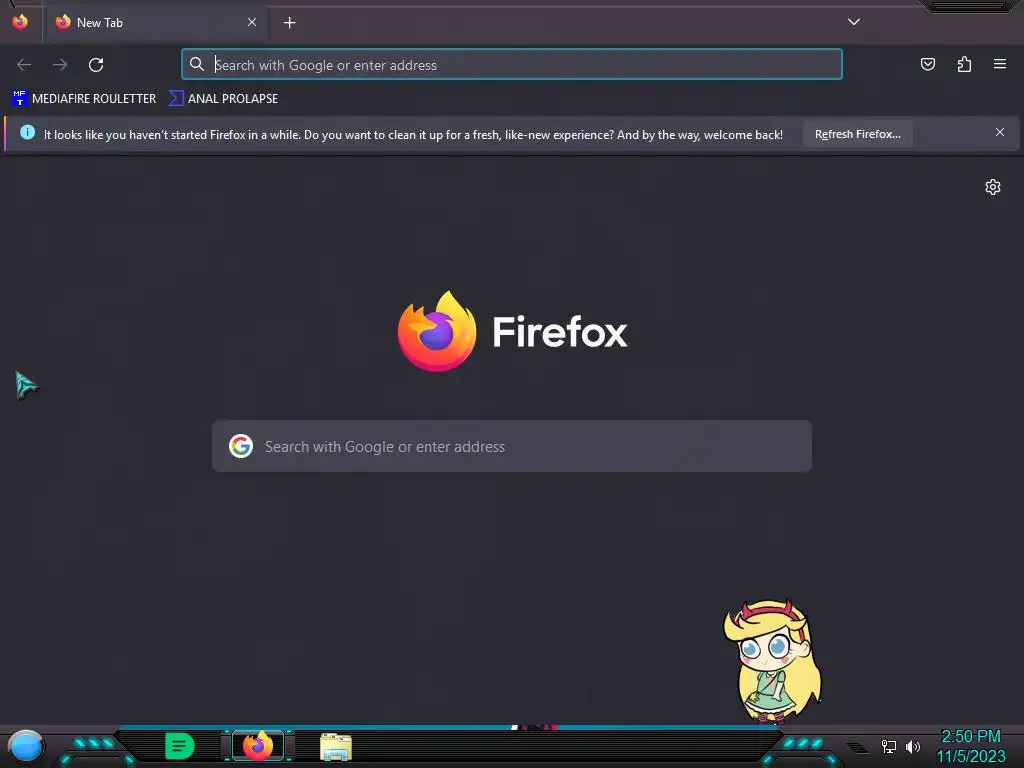Image resolution: width=1024 pixels, height=768 pixels.
Task: Click the info icon in notification bar
Action: (x=27, y=133)
